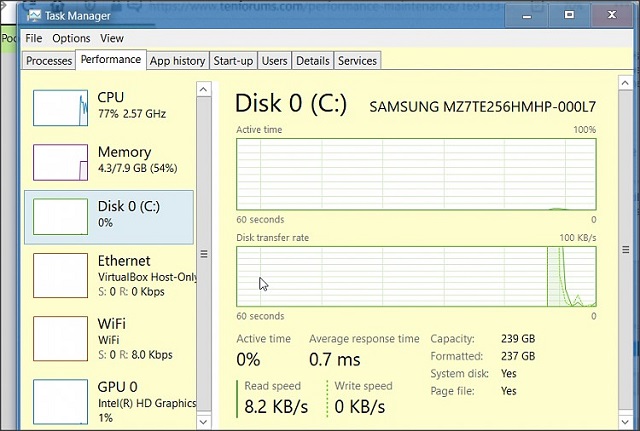Select the GPU 0 graph thumbnail

pos(60,402)
